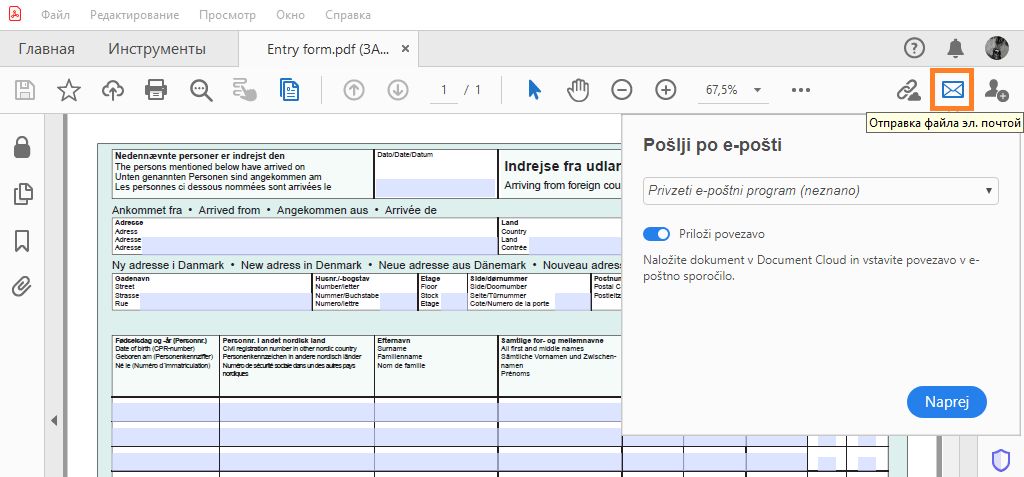Upload file to cloud icon

(113, 90)
